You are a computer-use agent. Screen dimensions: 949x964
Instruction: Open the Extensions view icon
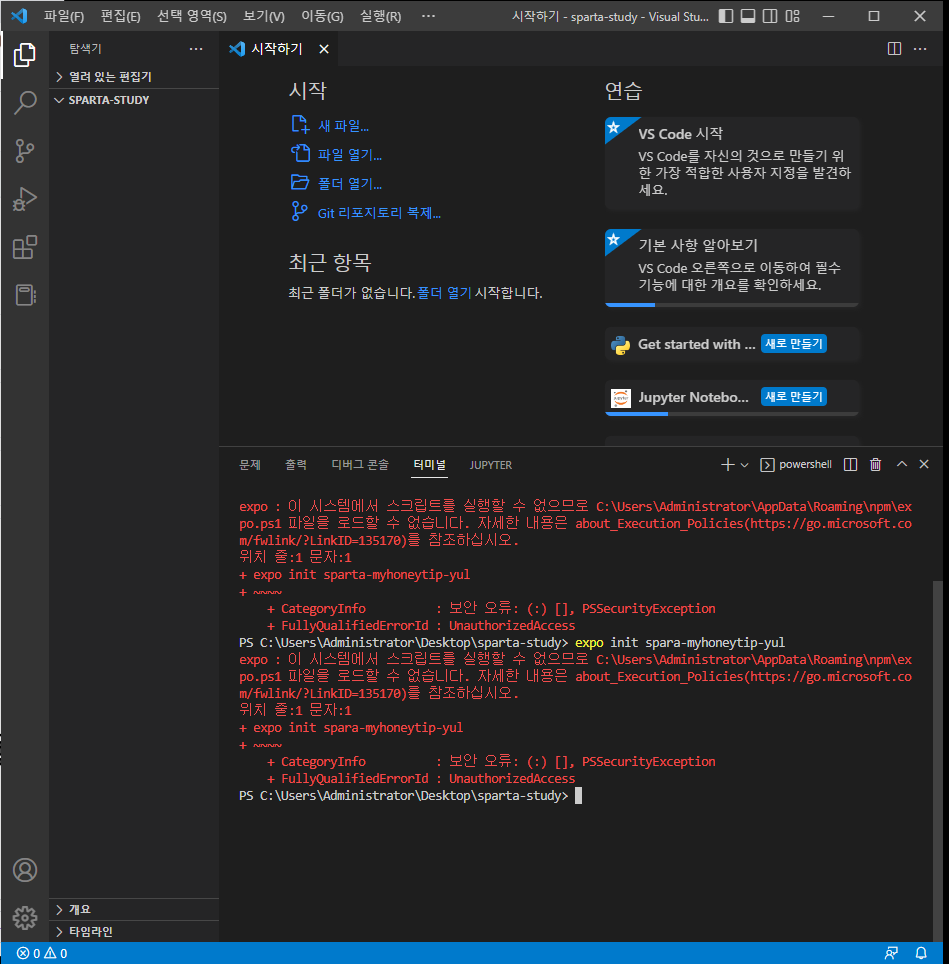click(x=25, y=247)
